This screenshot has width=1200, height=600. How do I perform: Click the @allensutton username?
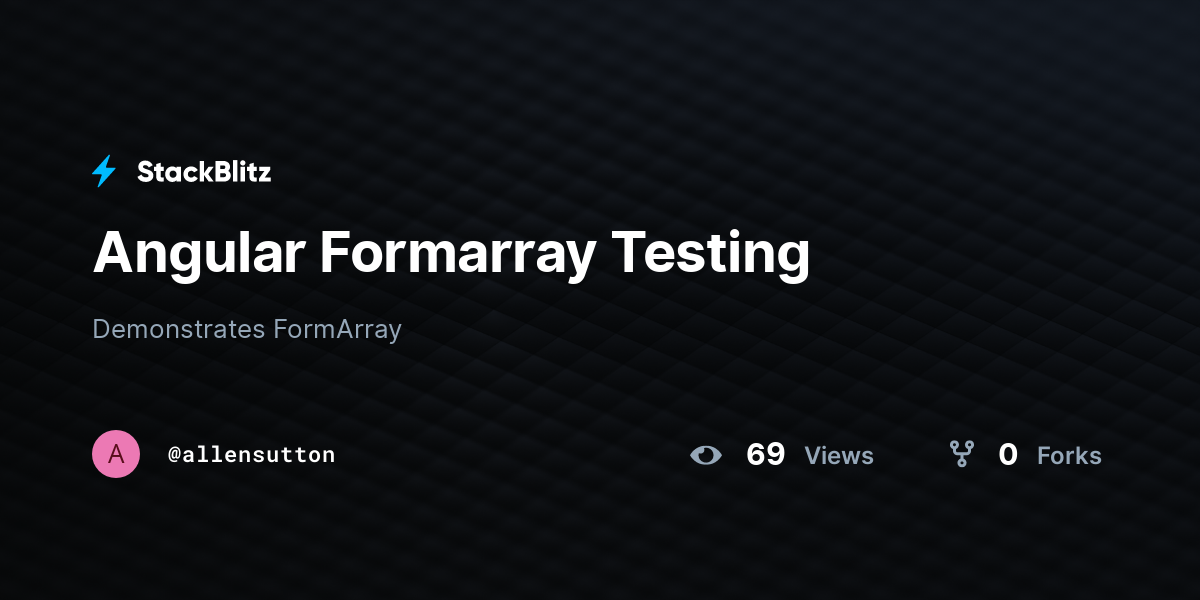pyautogui.click(x=251, y=455)
